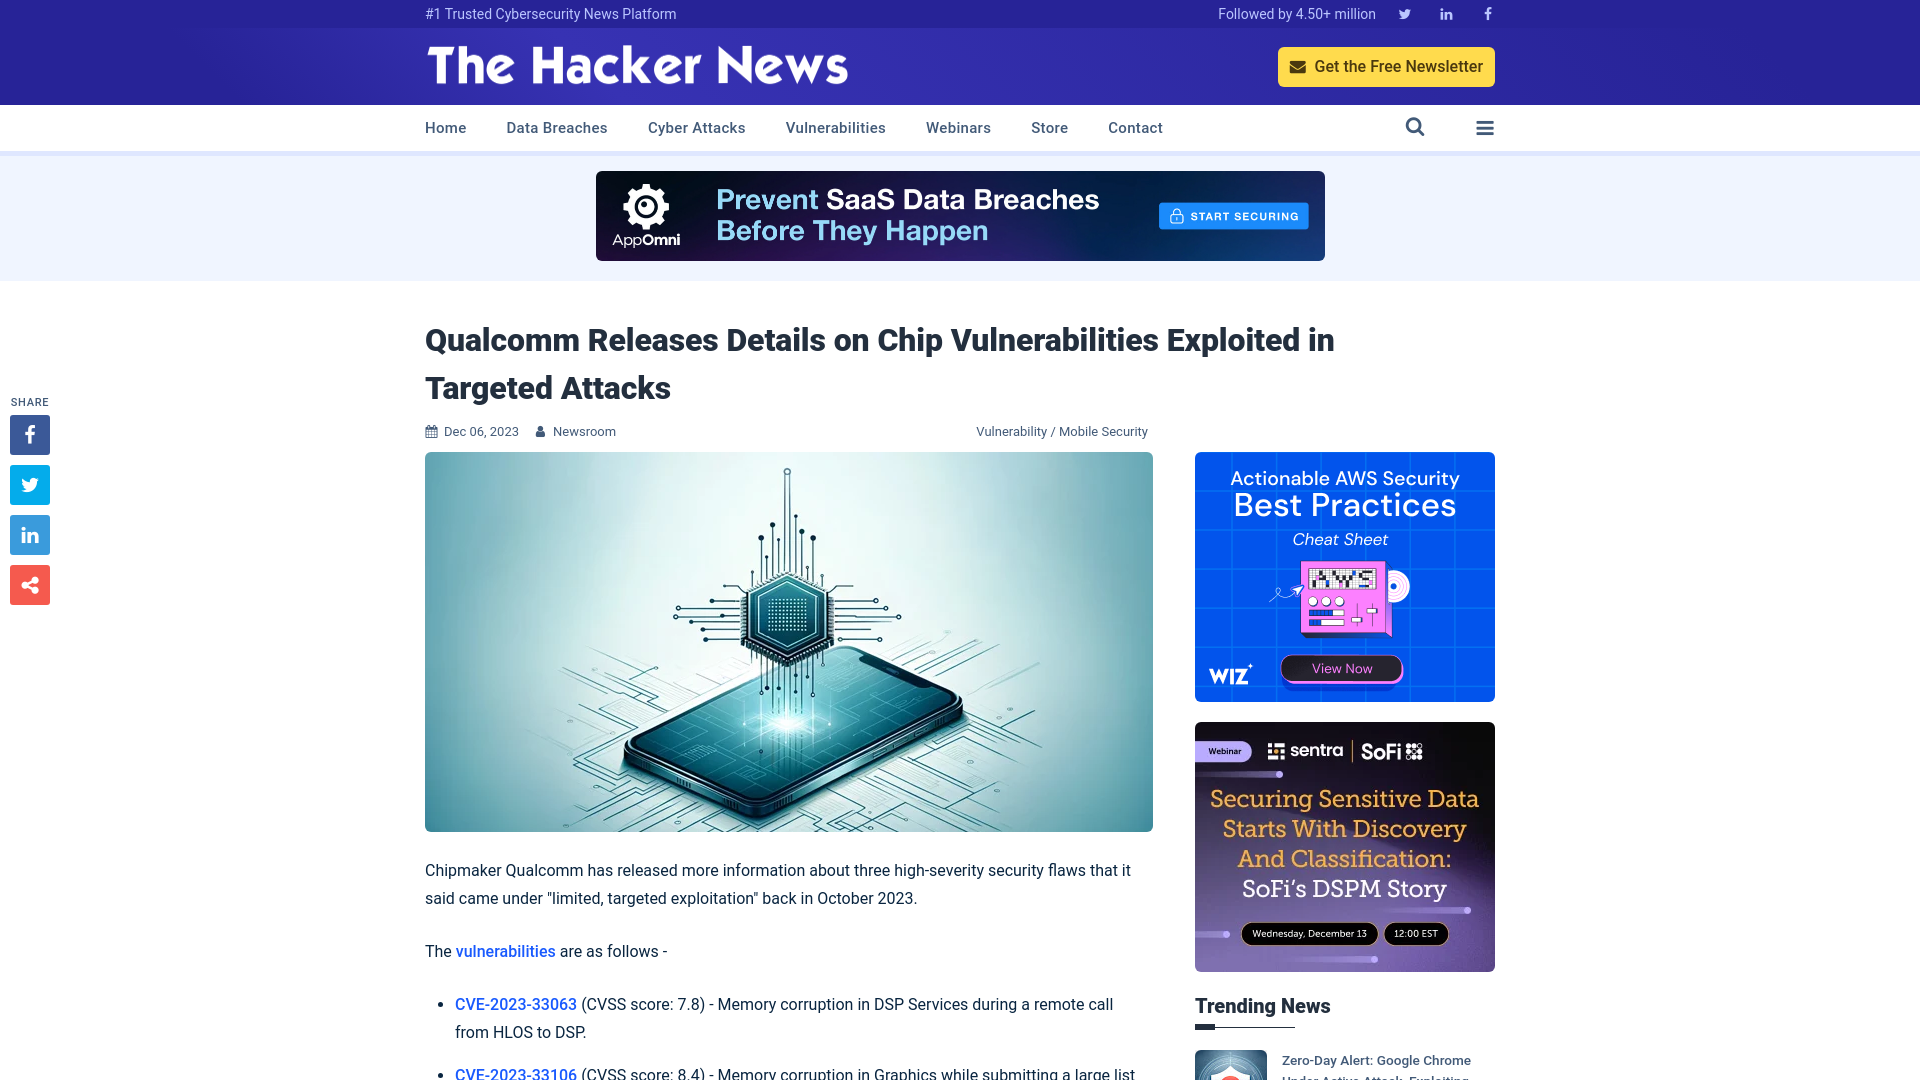Expand the Cyber Attacks menu item
Screen dimensions: 1920x1080
point(696,128)
